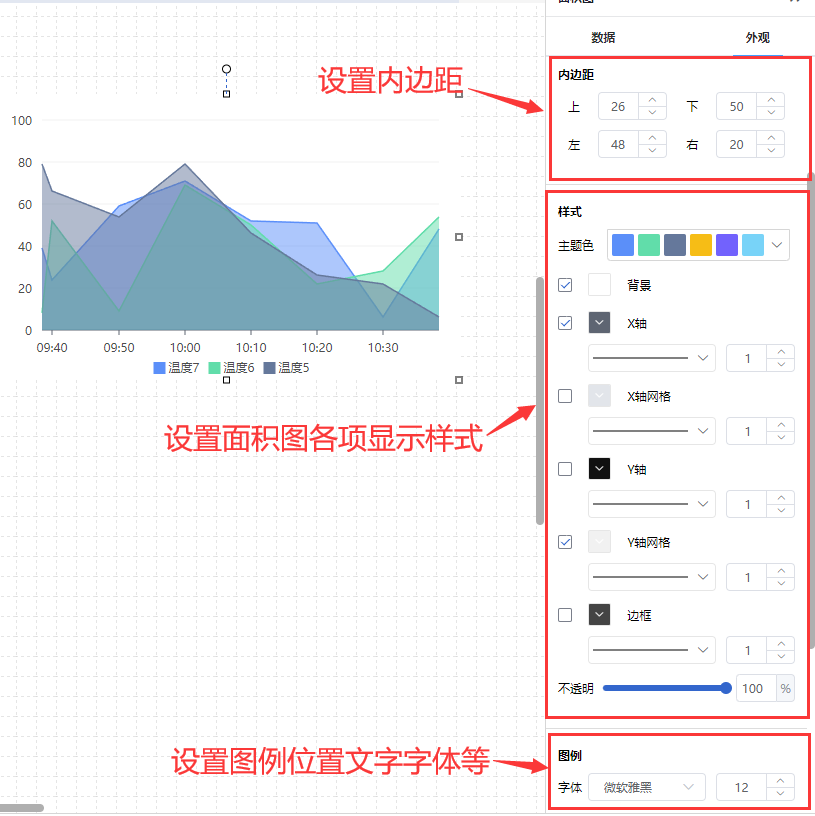Open the X轴 color picker
815x816 pixels.
tap(599, 323)
